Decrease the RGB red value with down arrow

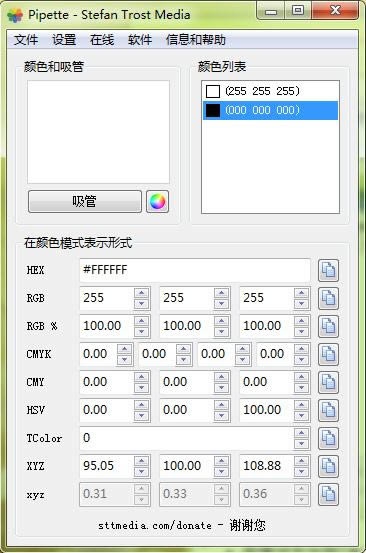click(x=141, y=304)
